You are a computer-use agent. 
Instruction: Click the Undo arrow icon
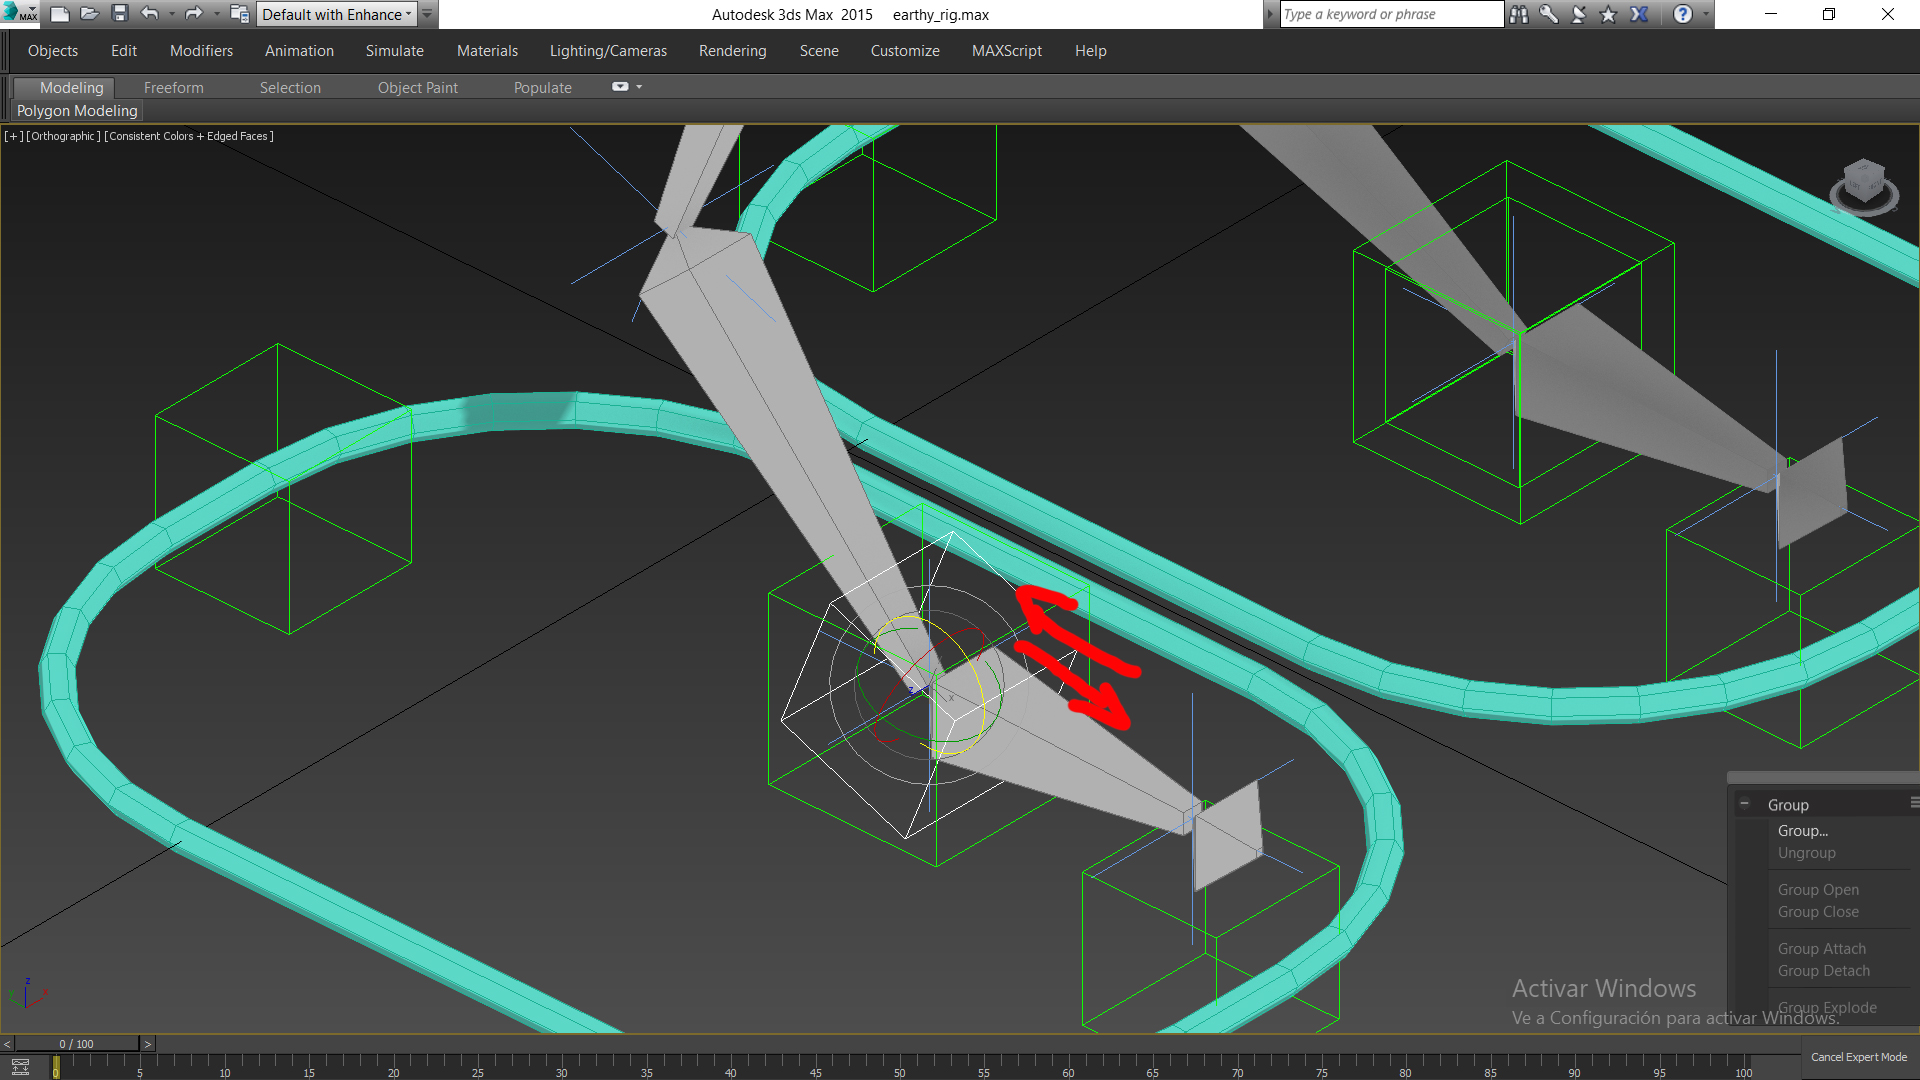coord(150,14)
